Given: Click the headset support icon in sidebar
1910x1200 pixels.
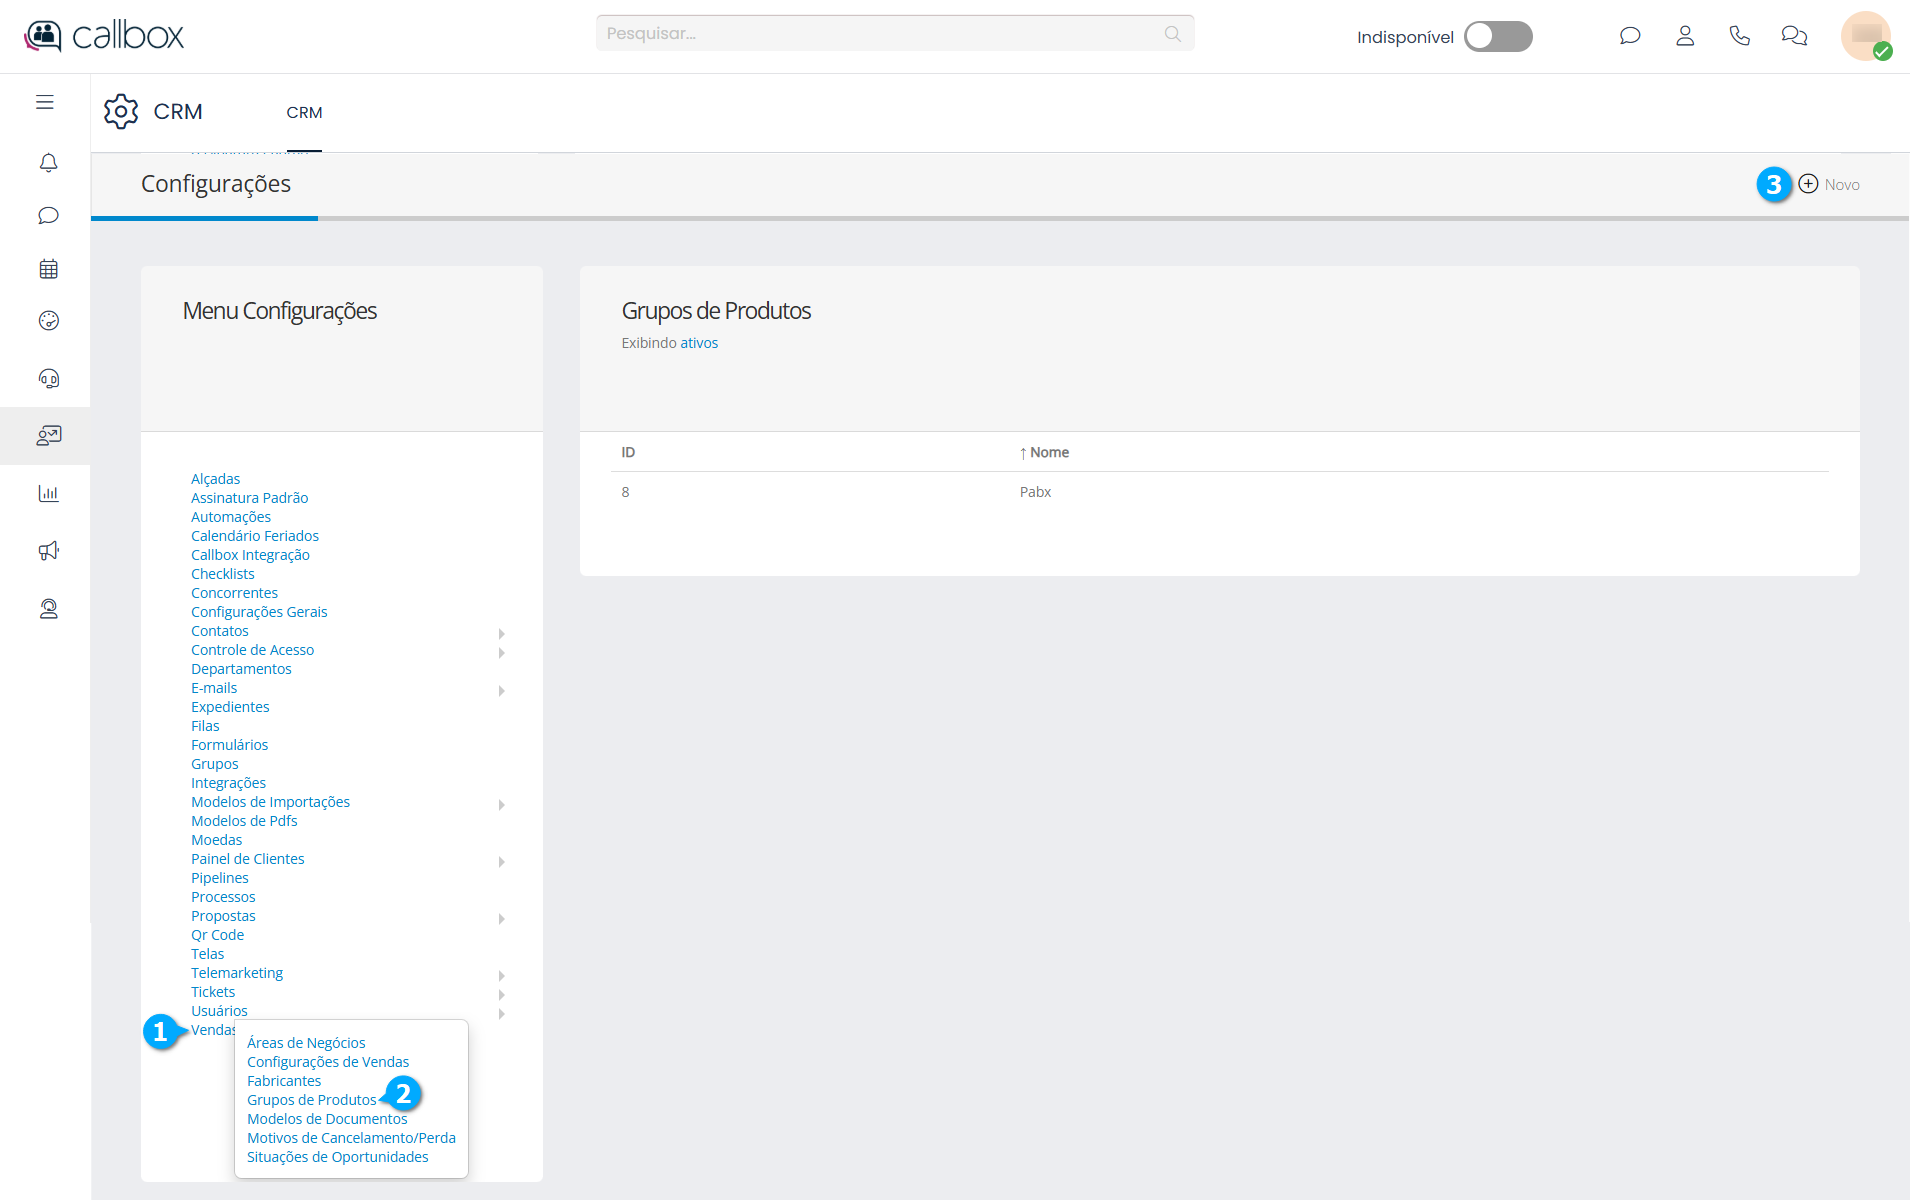Looking at the screenshot, I should tap(48, 378).
